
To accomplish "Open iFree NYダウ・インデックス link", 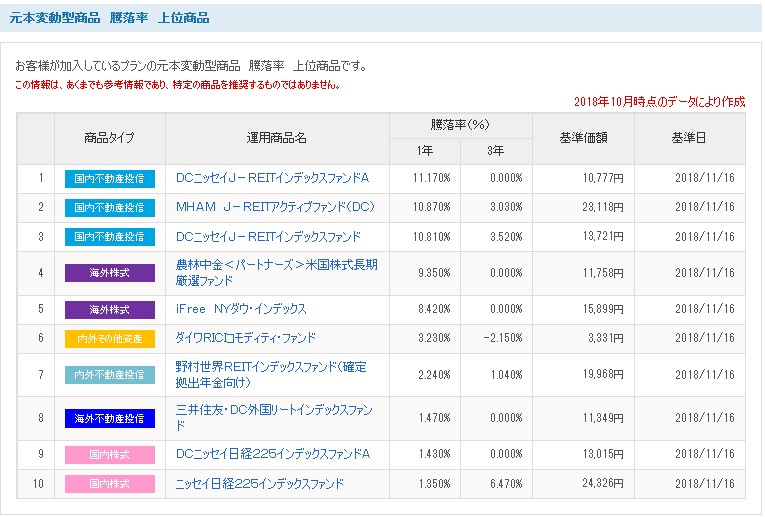I will [x=241, y=309].
